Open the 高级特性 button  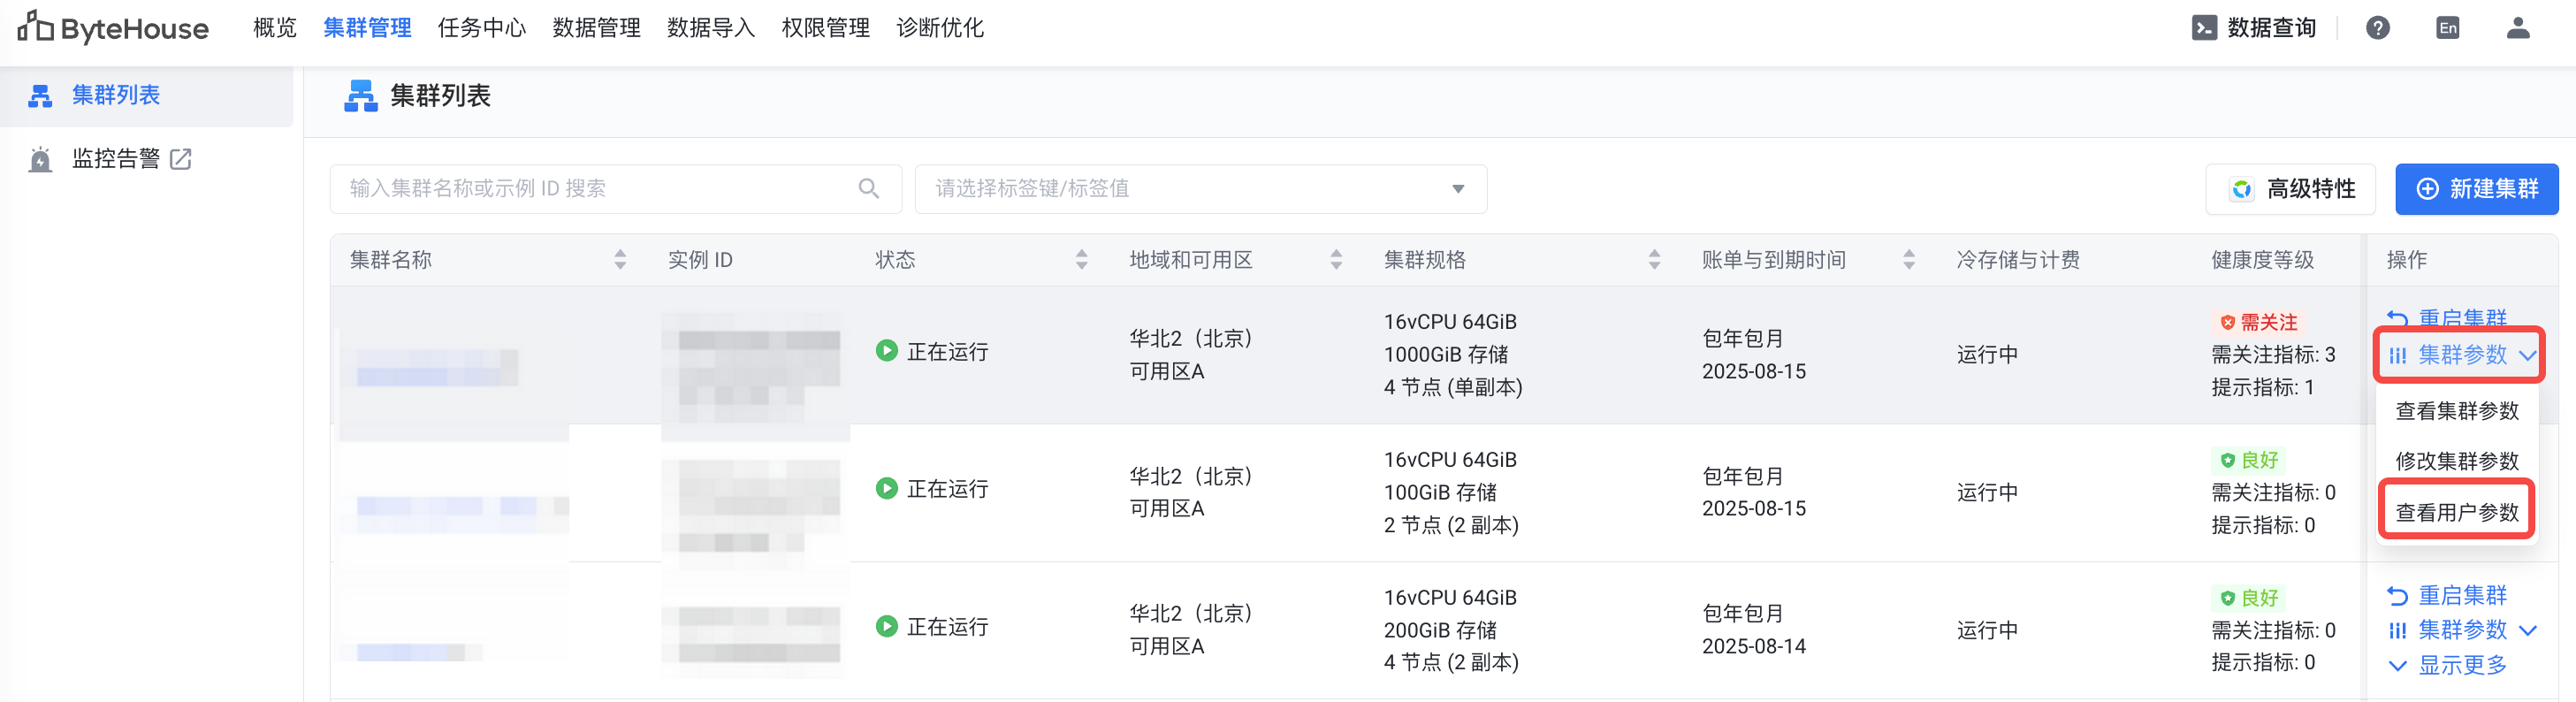pos(2290,189)
